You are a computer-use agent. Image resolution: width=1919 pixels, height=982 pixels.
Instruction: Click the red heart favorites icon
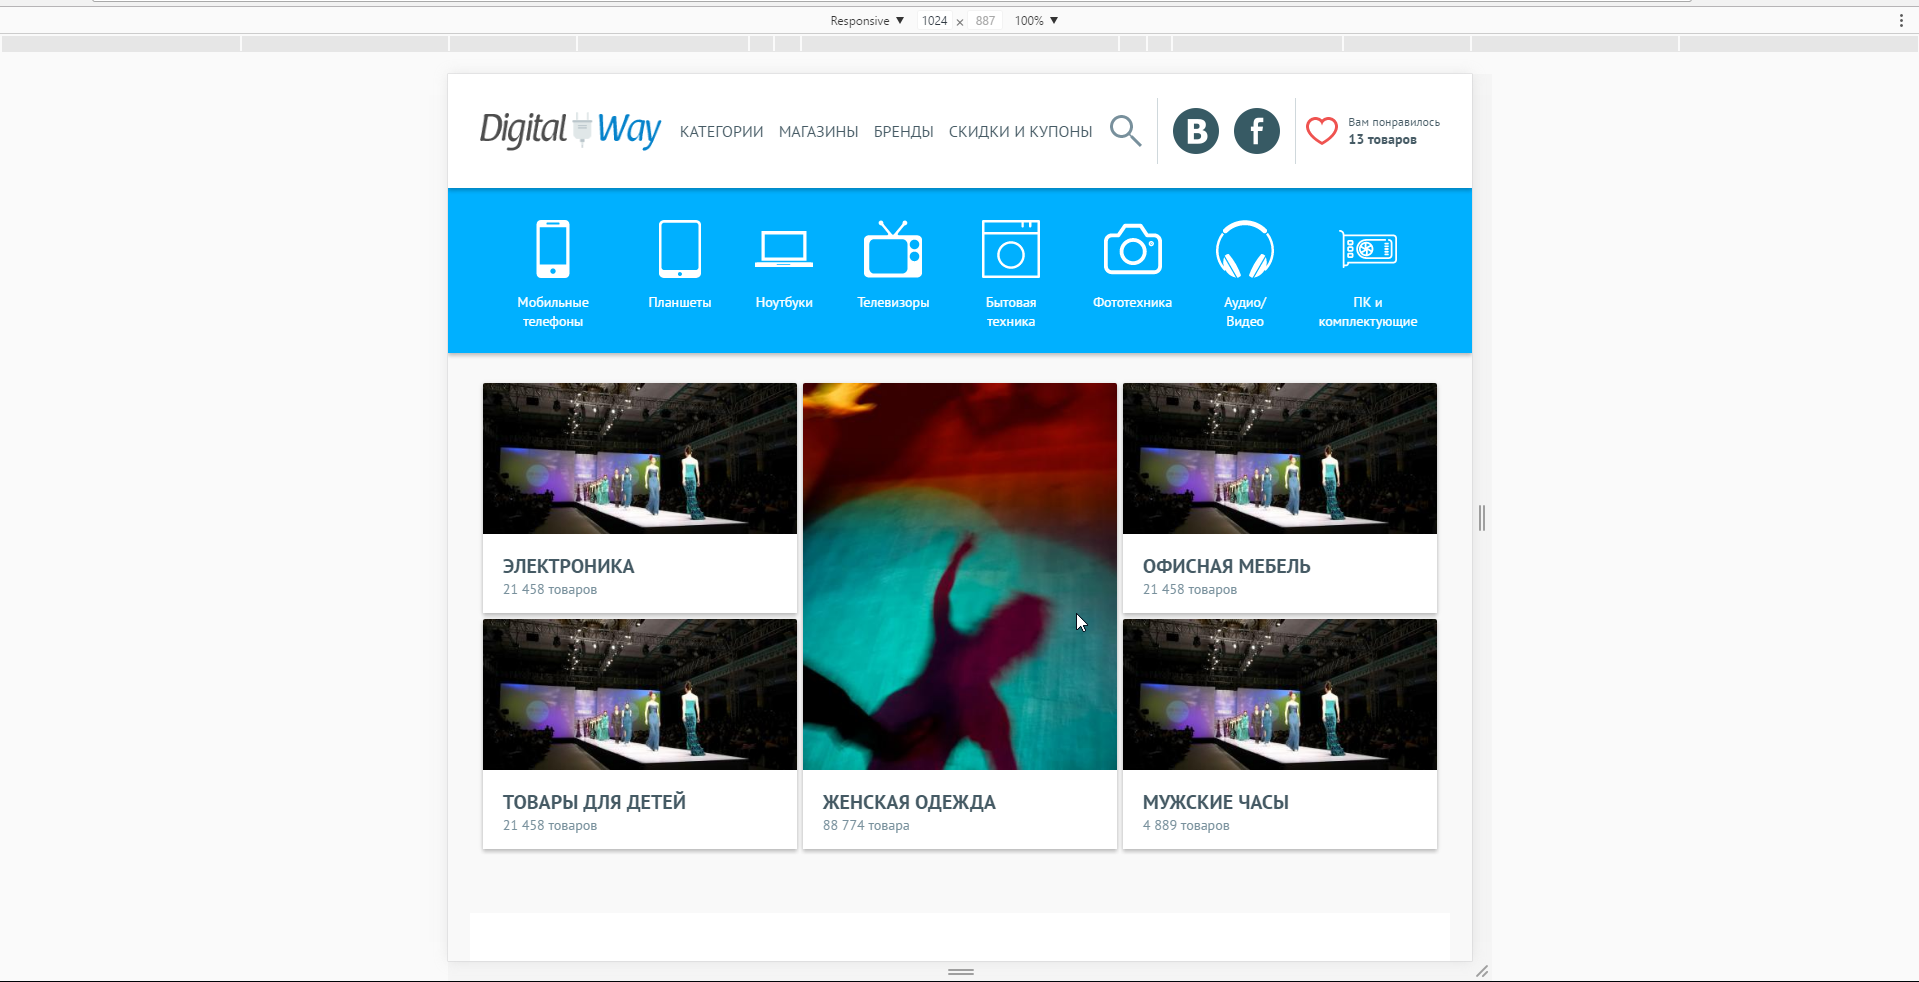coord(1322,131)
